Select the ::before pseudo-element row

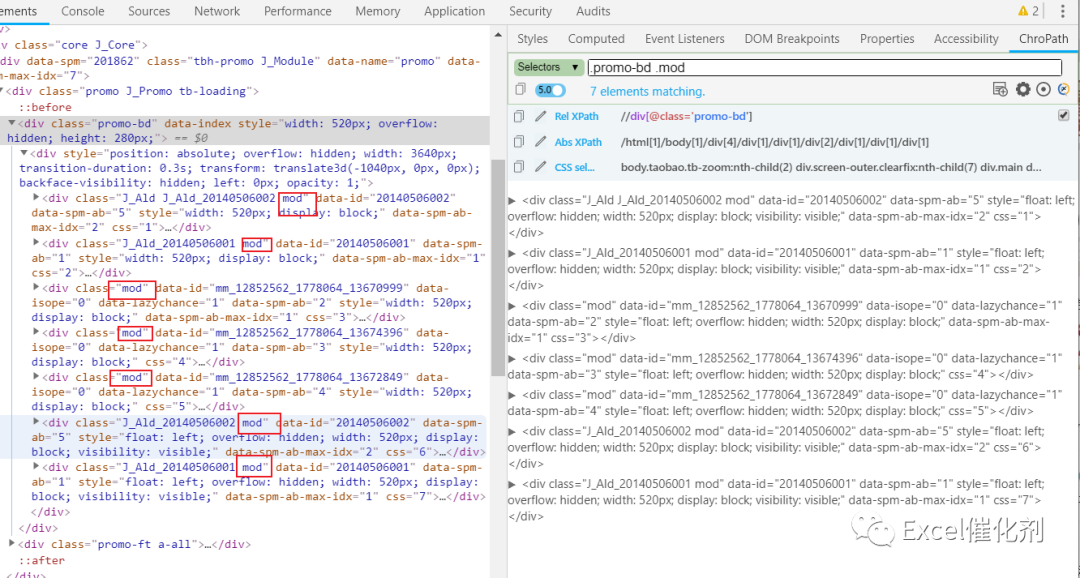tap(45, 107)
